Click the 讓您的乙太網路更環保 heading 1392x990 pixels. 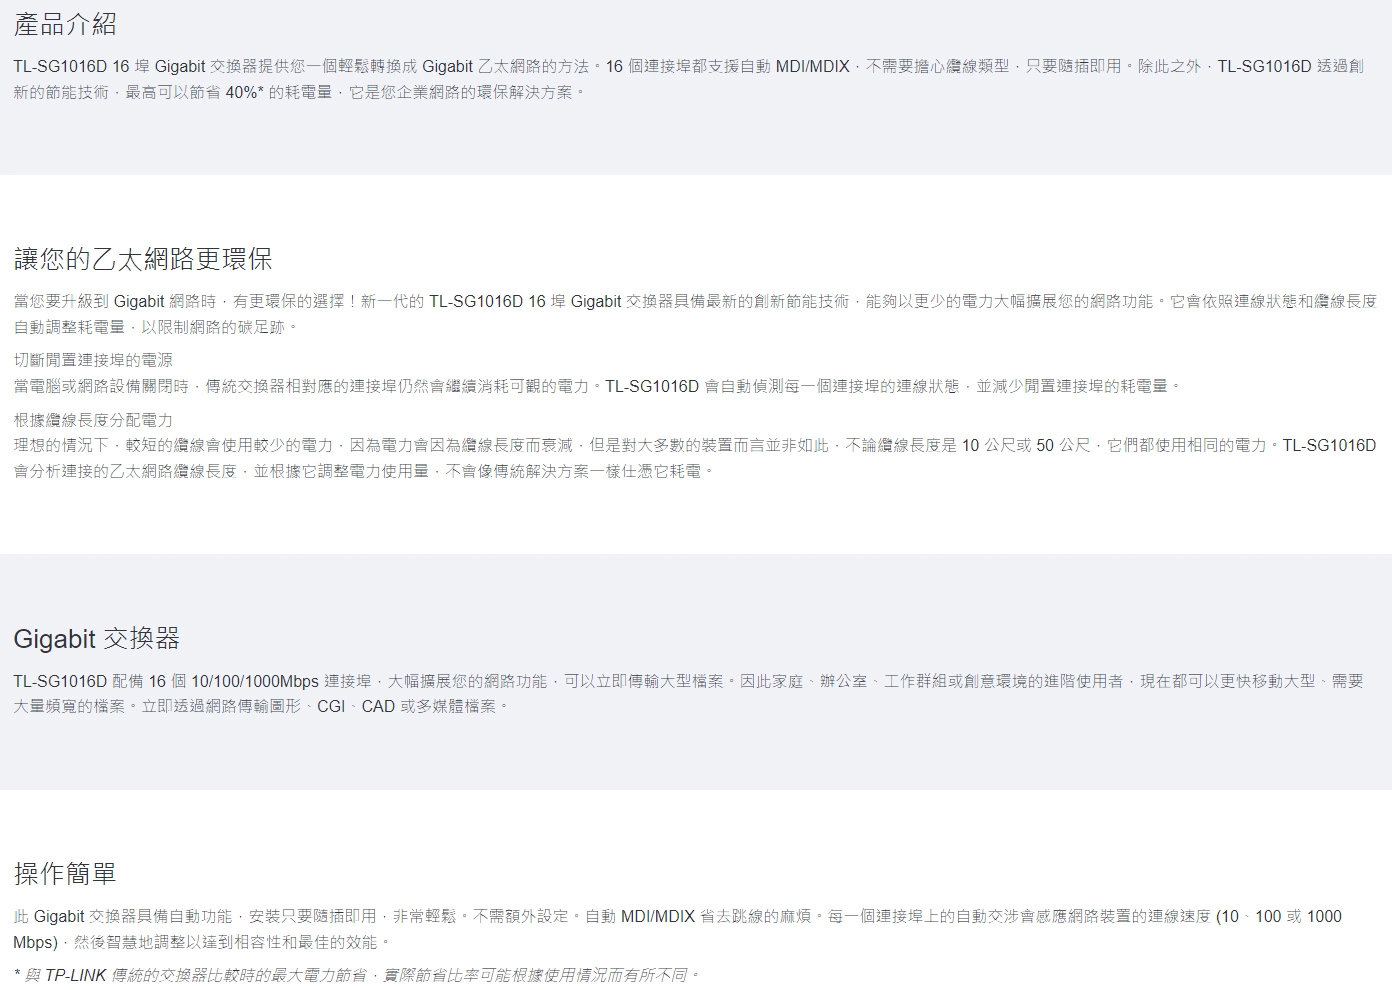pyautogui.click(x=143, y=259)
